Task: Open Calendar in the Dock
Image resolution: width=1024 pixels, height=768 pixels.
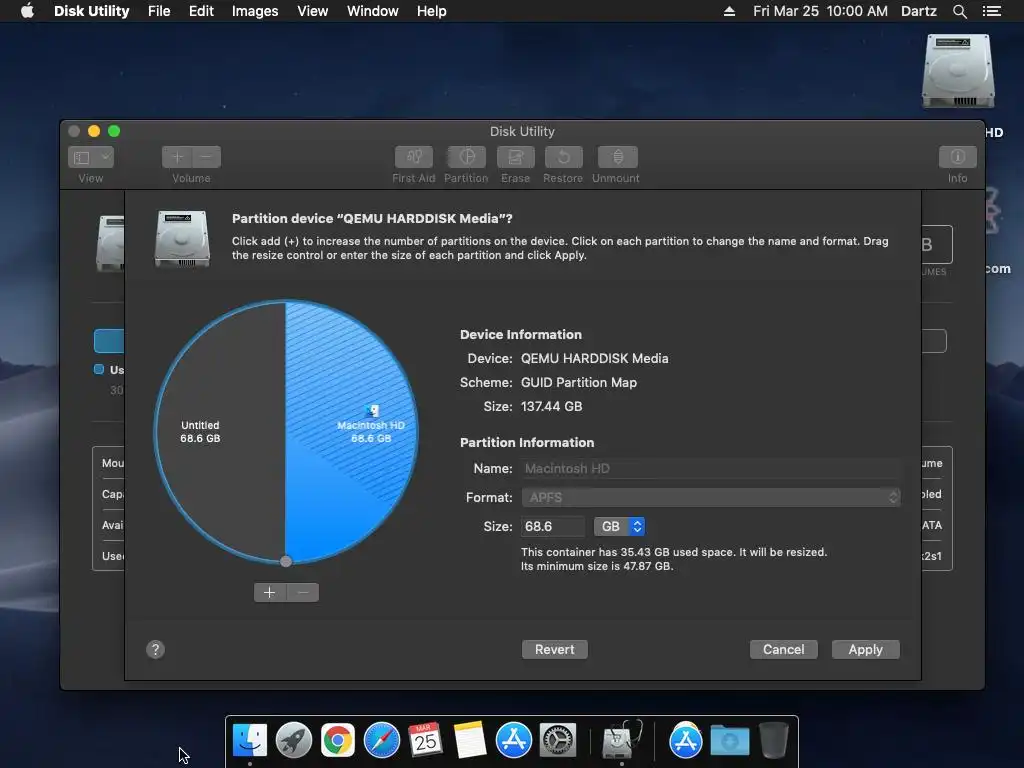Action: (x=426, y=741)
